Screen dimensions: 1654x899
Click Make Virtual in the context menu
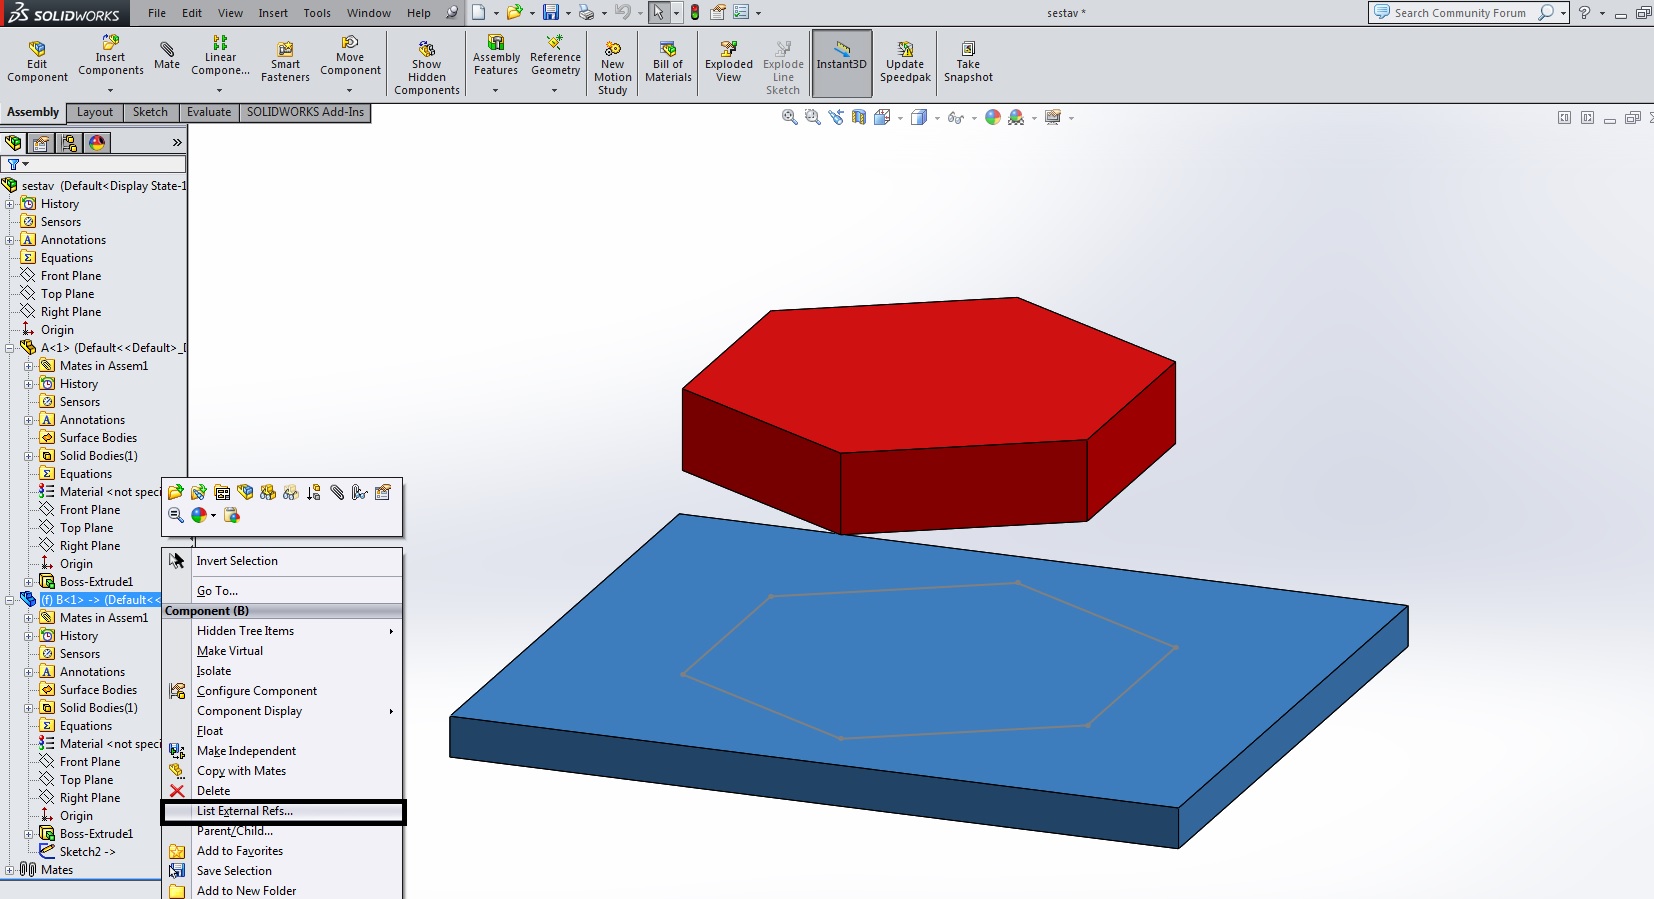point(230,651)
